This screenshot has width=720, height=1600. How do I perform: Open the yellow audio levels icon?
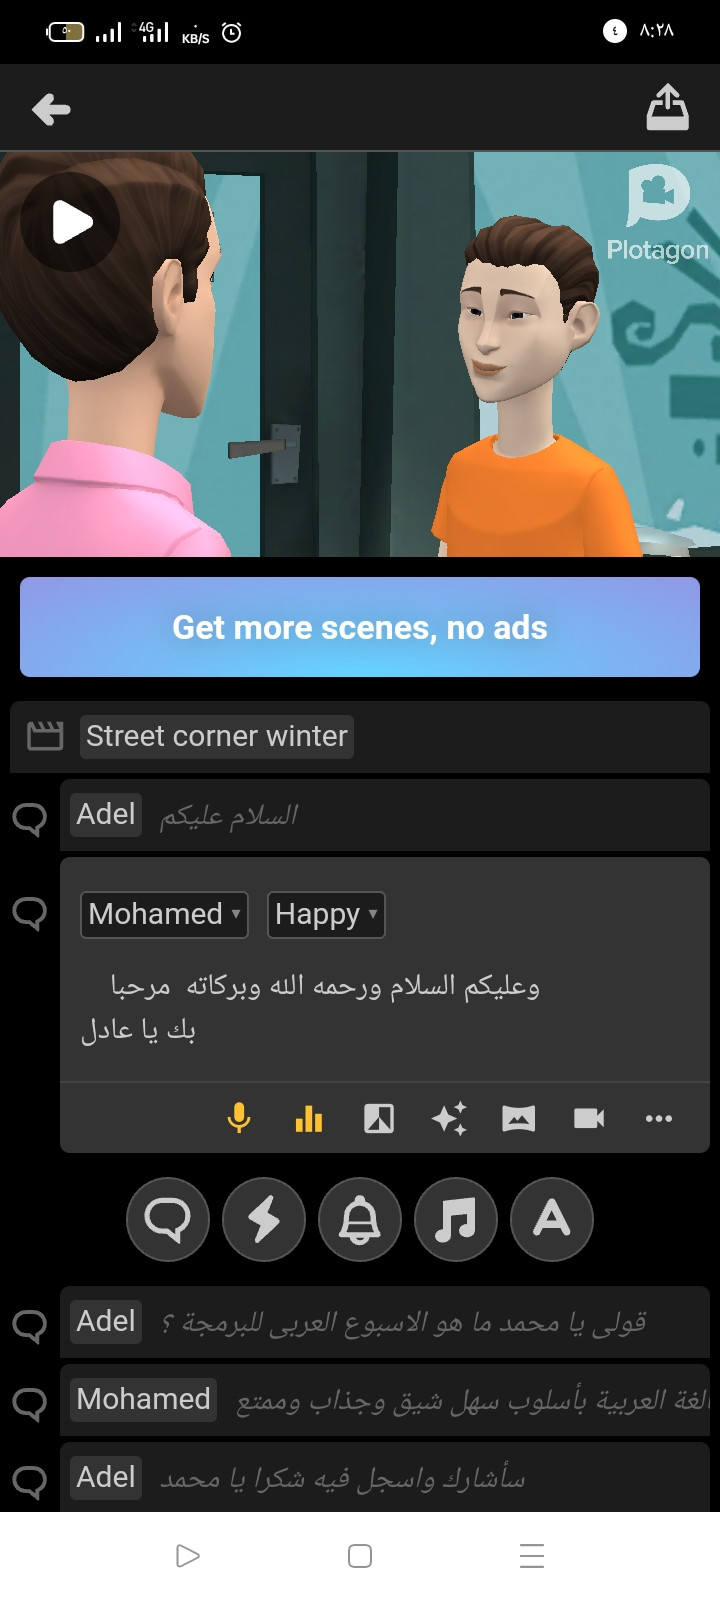(x=309, y=1118)
